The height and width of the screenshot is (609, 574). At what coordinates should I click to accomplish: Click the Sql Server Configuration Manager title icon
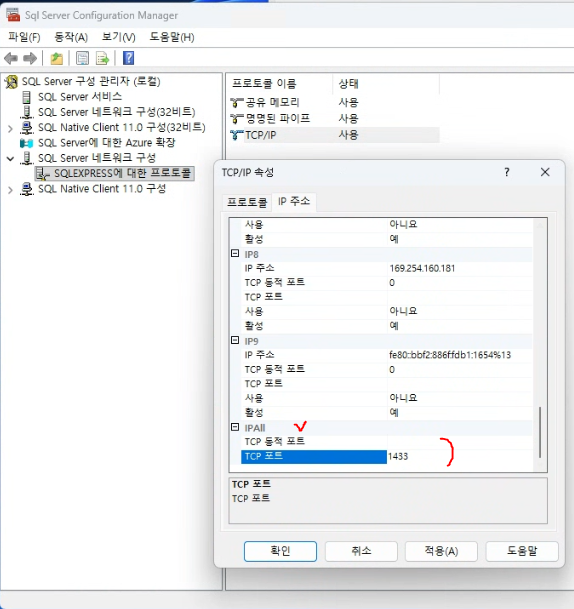[12, 15]
